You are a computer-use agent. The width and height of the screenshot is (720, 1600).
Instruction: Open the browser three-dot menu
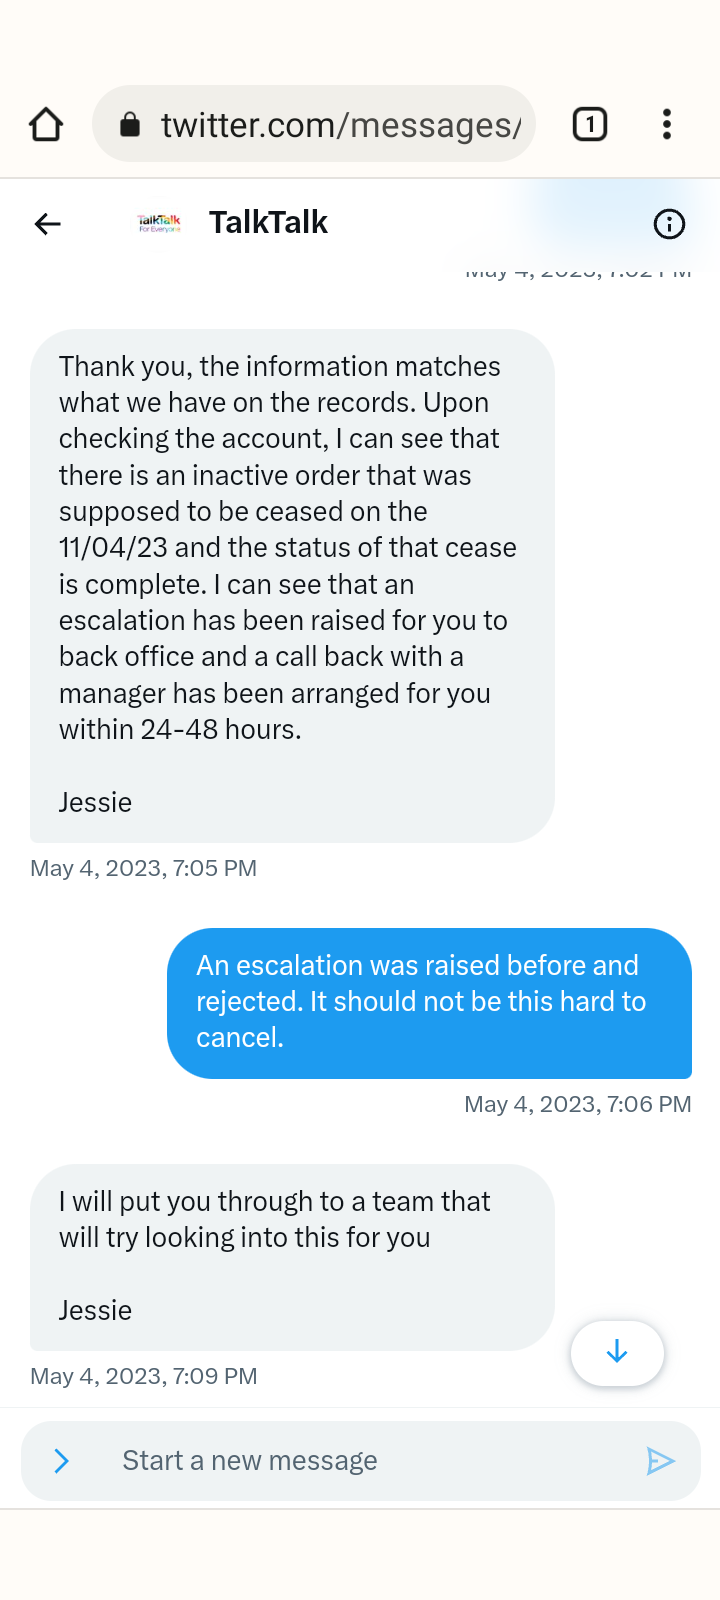[x=667, y=125]
